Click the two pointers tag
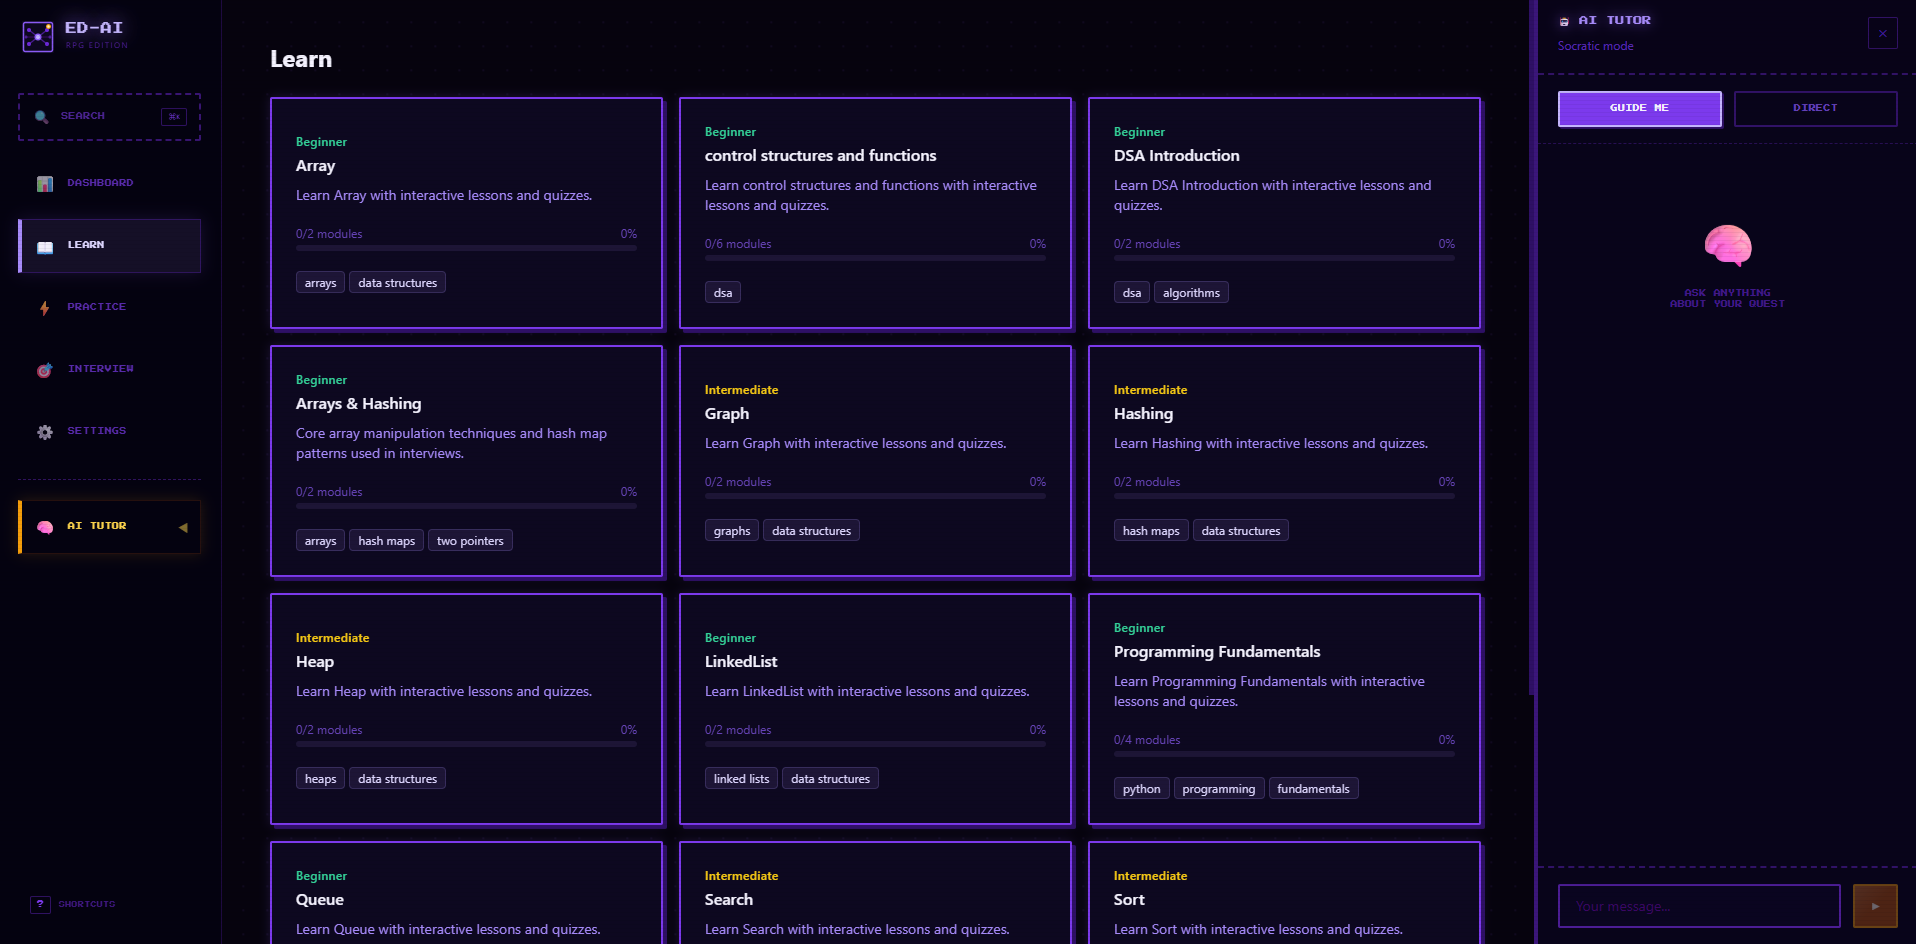 (470, 541)
